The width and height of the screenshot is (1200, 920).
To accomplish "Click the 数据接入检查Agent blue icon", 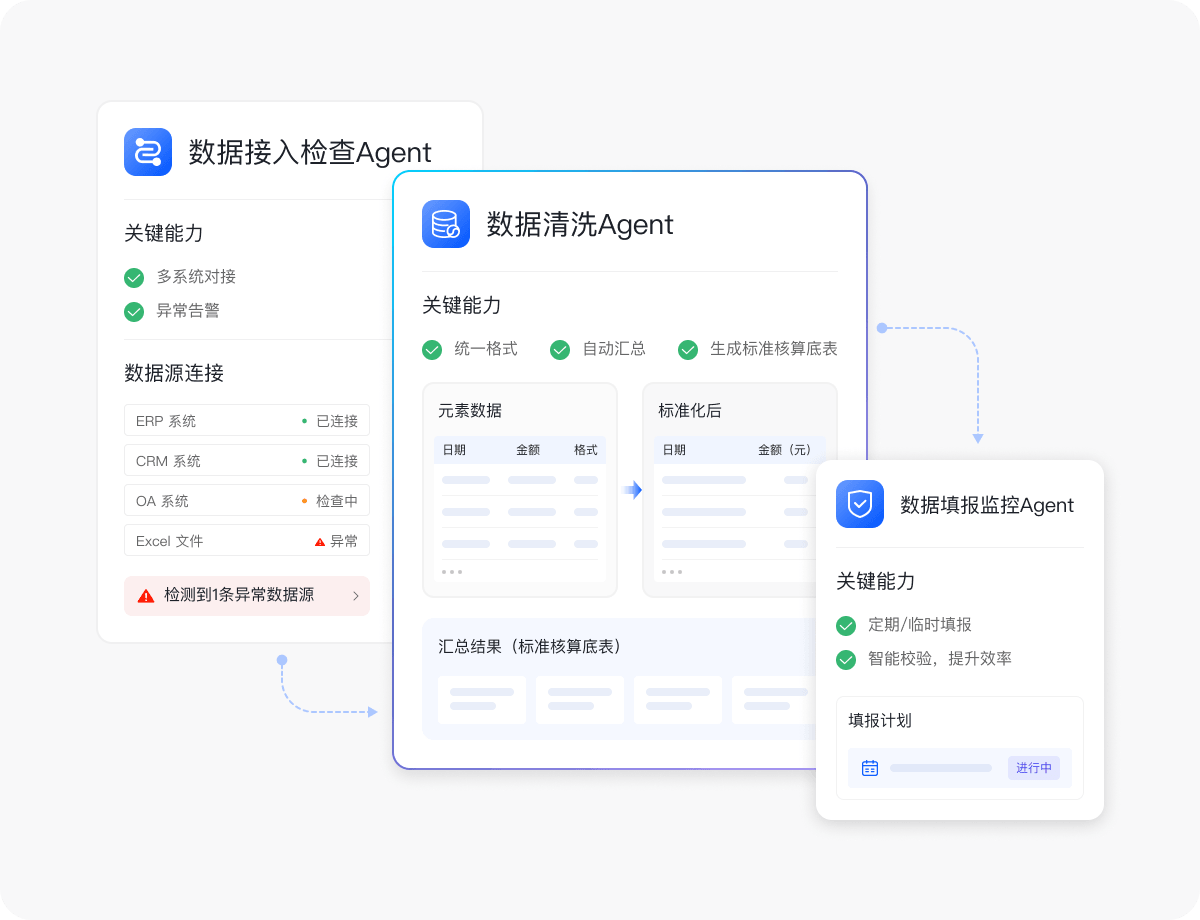I will tap(148, 152).
